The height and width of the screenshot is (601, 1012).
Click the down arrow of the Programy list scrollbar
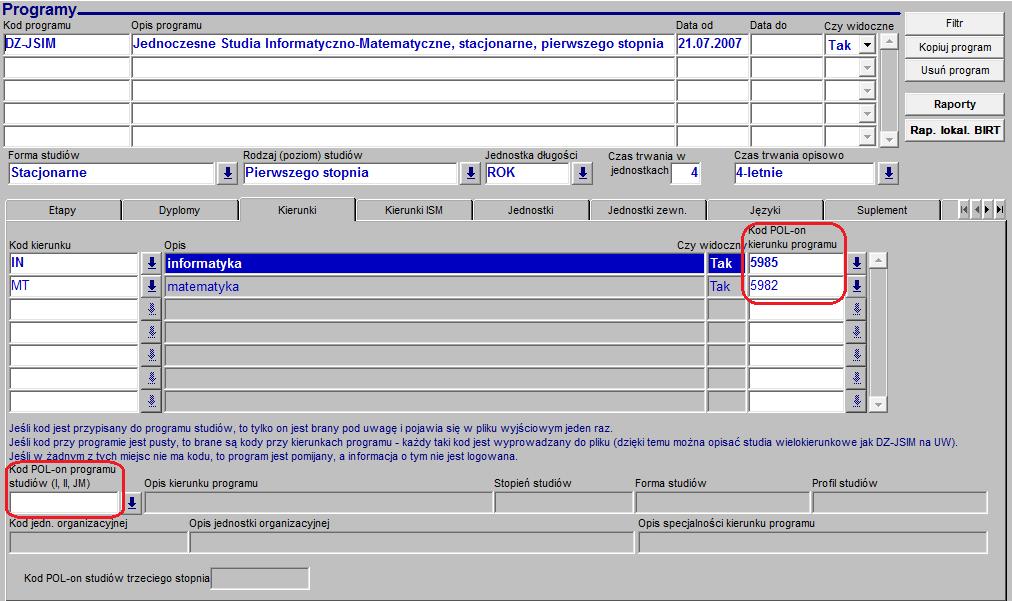889,139
